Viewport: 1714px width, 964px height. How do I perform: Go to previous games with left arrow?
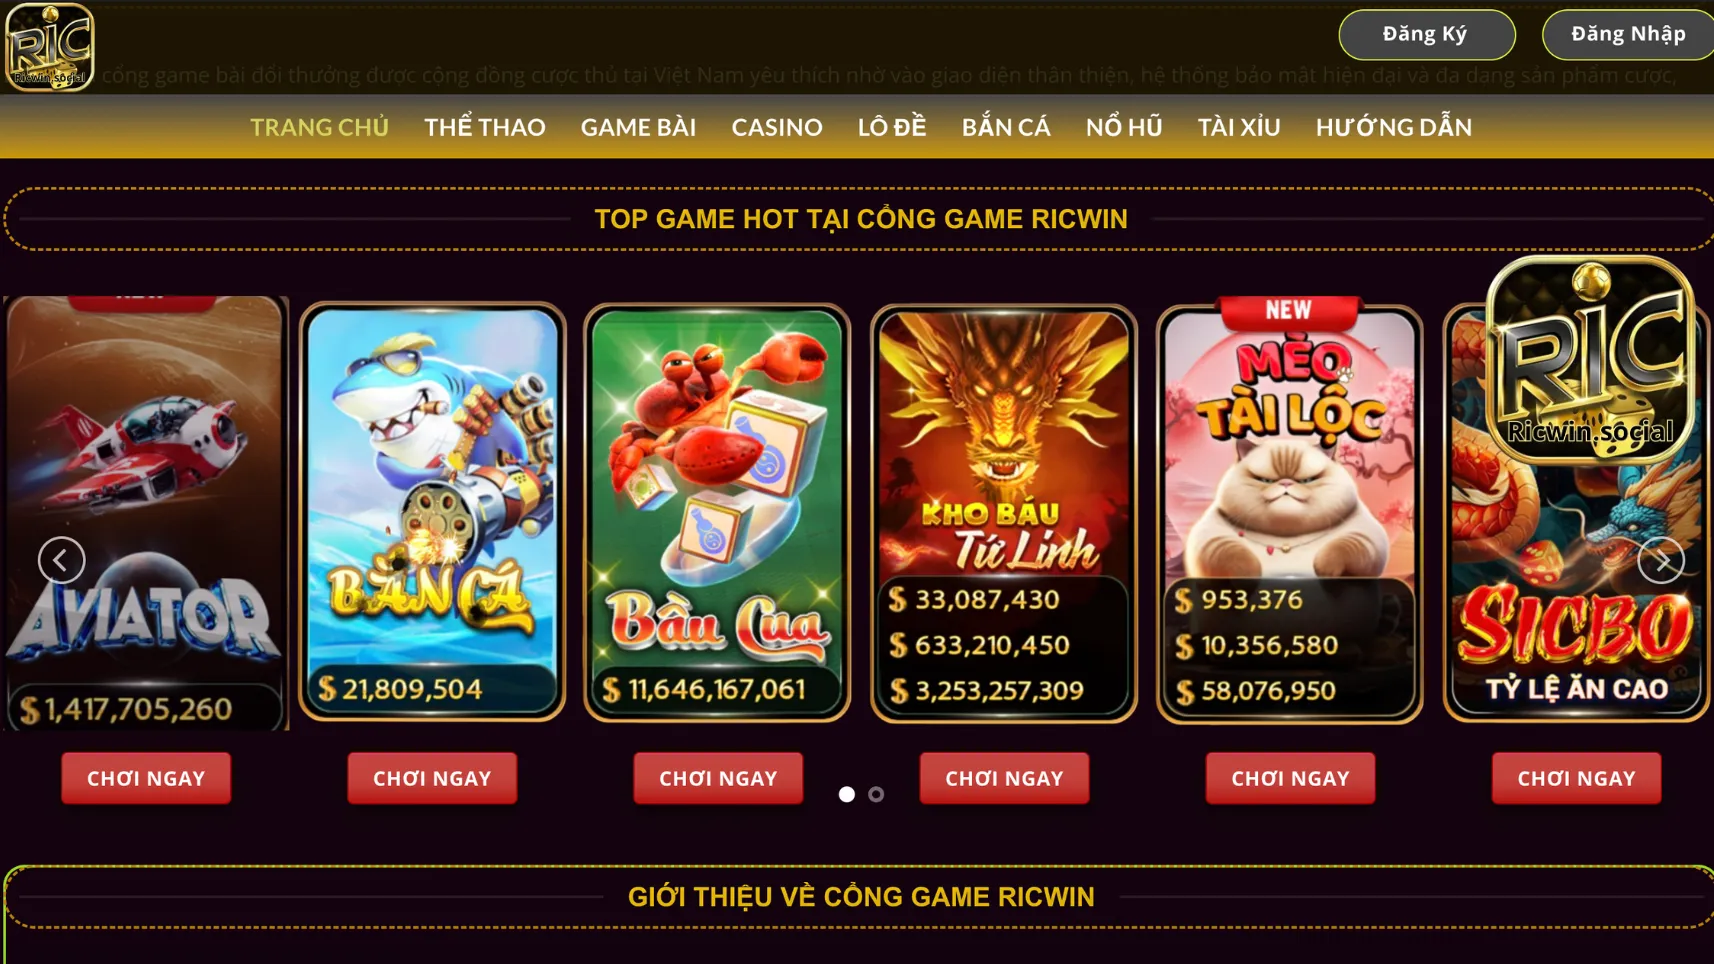click(61, 560)
